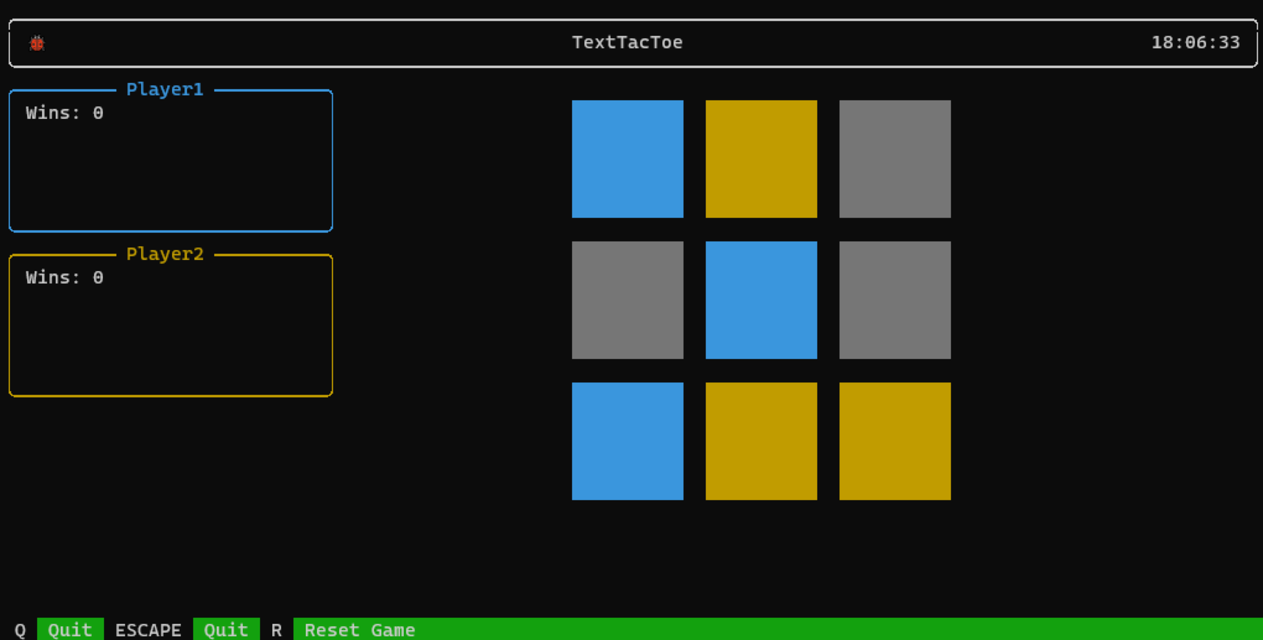Select the blue top-left grid cell
This screenshot has height=640, width=1263.
pyautogui.click(x=627, y=158)
